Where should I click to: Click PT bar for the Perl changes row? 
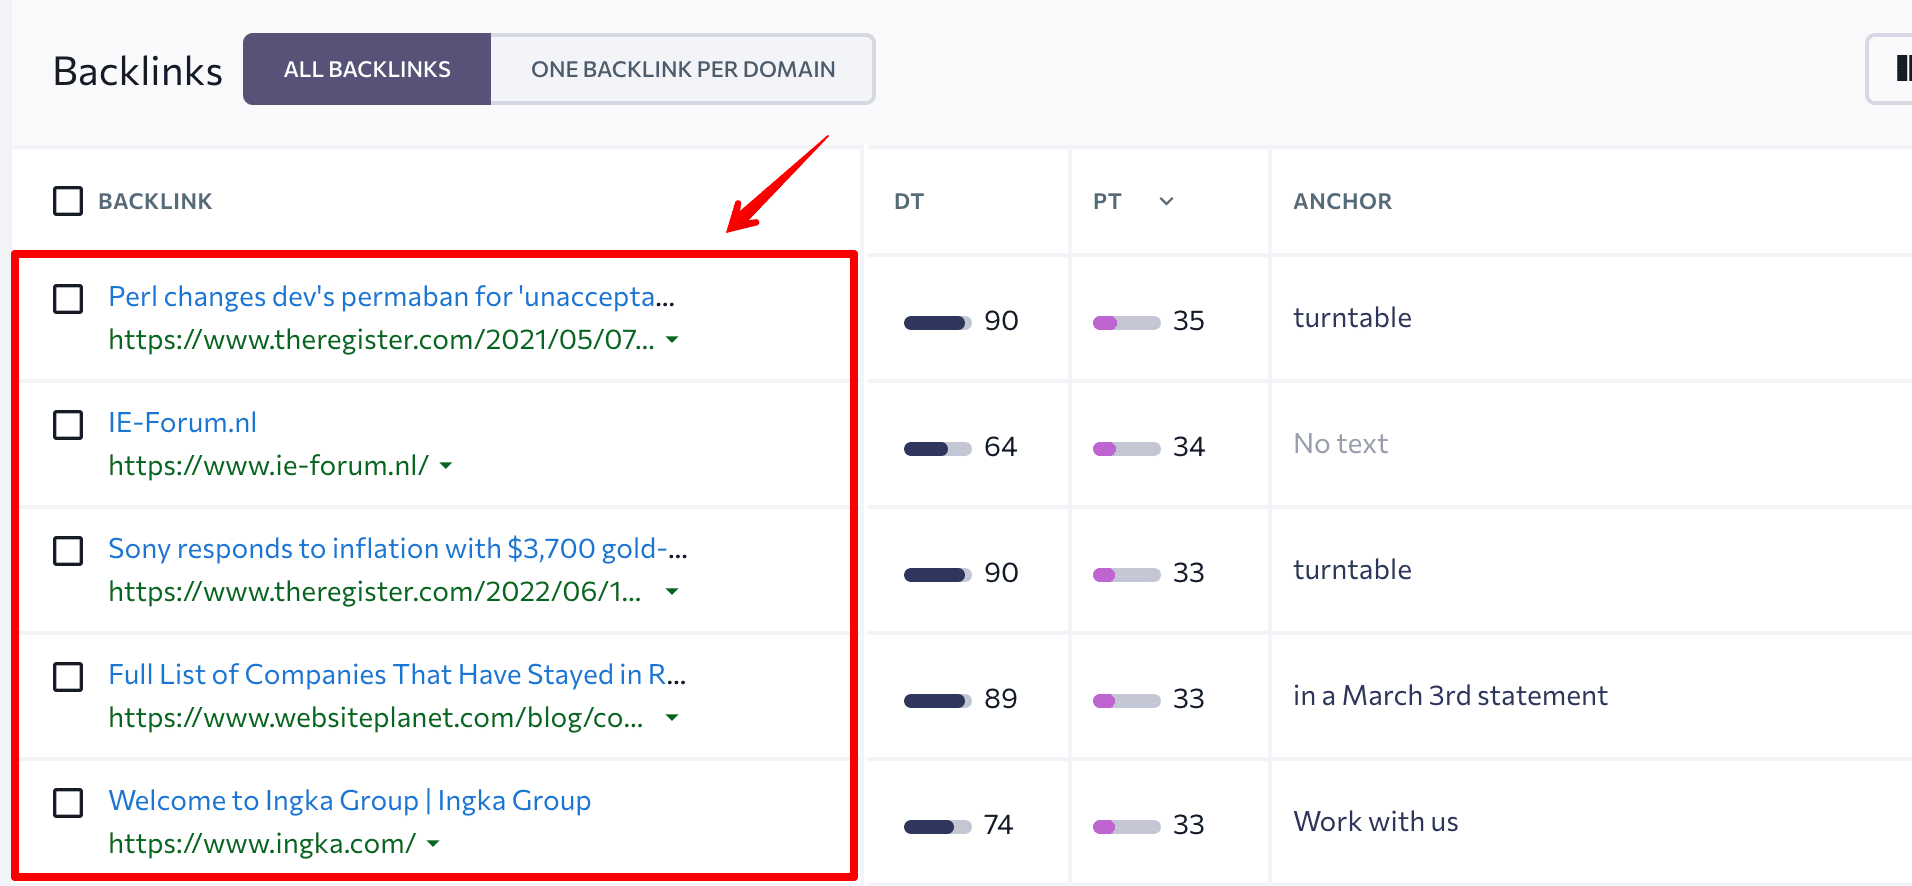click(x=1127, y=323)
